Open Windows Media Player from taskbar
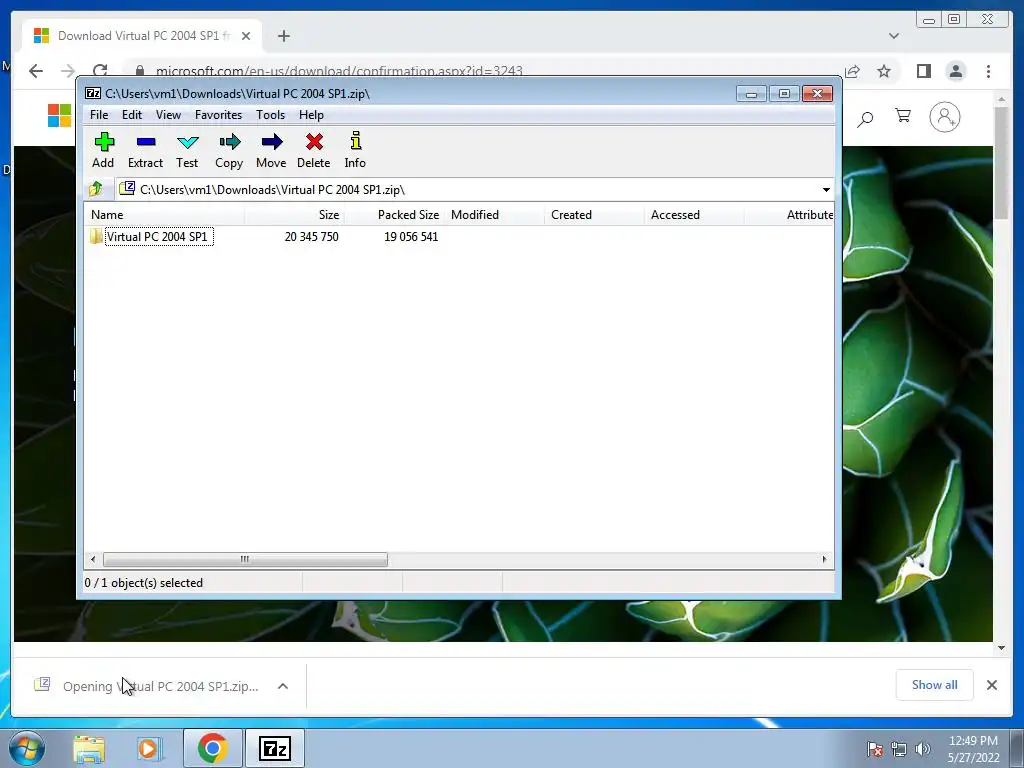The height and width of the screenshot is (768, 1024). pyautogui.click(x=148, y=748)
